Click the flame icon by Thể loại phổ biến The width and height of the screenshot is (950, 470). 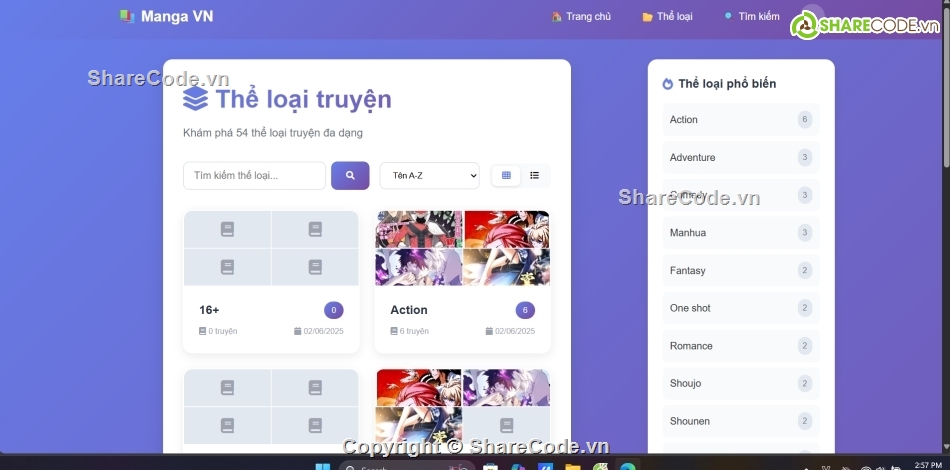click(x=668, y=84)
